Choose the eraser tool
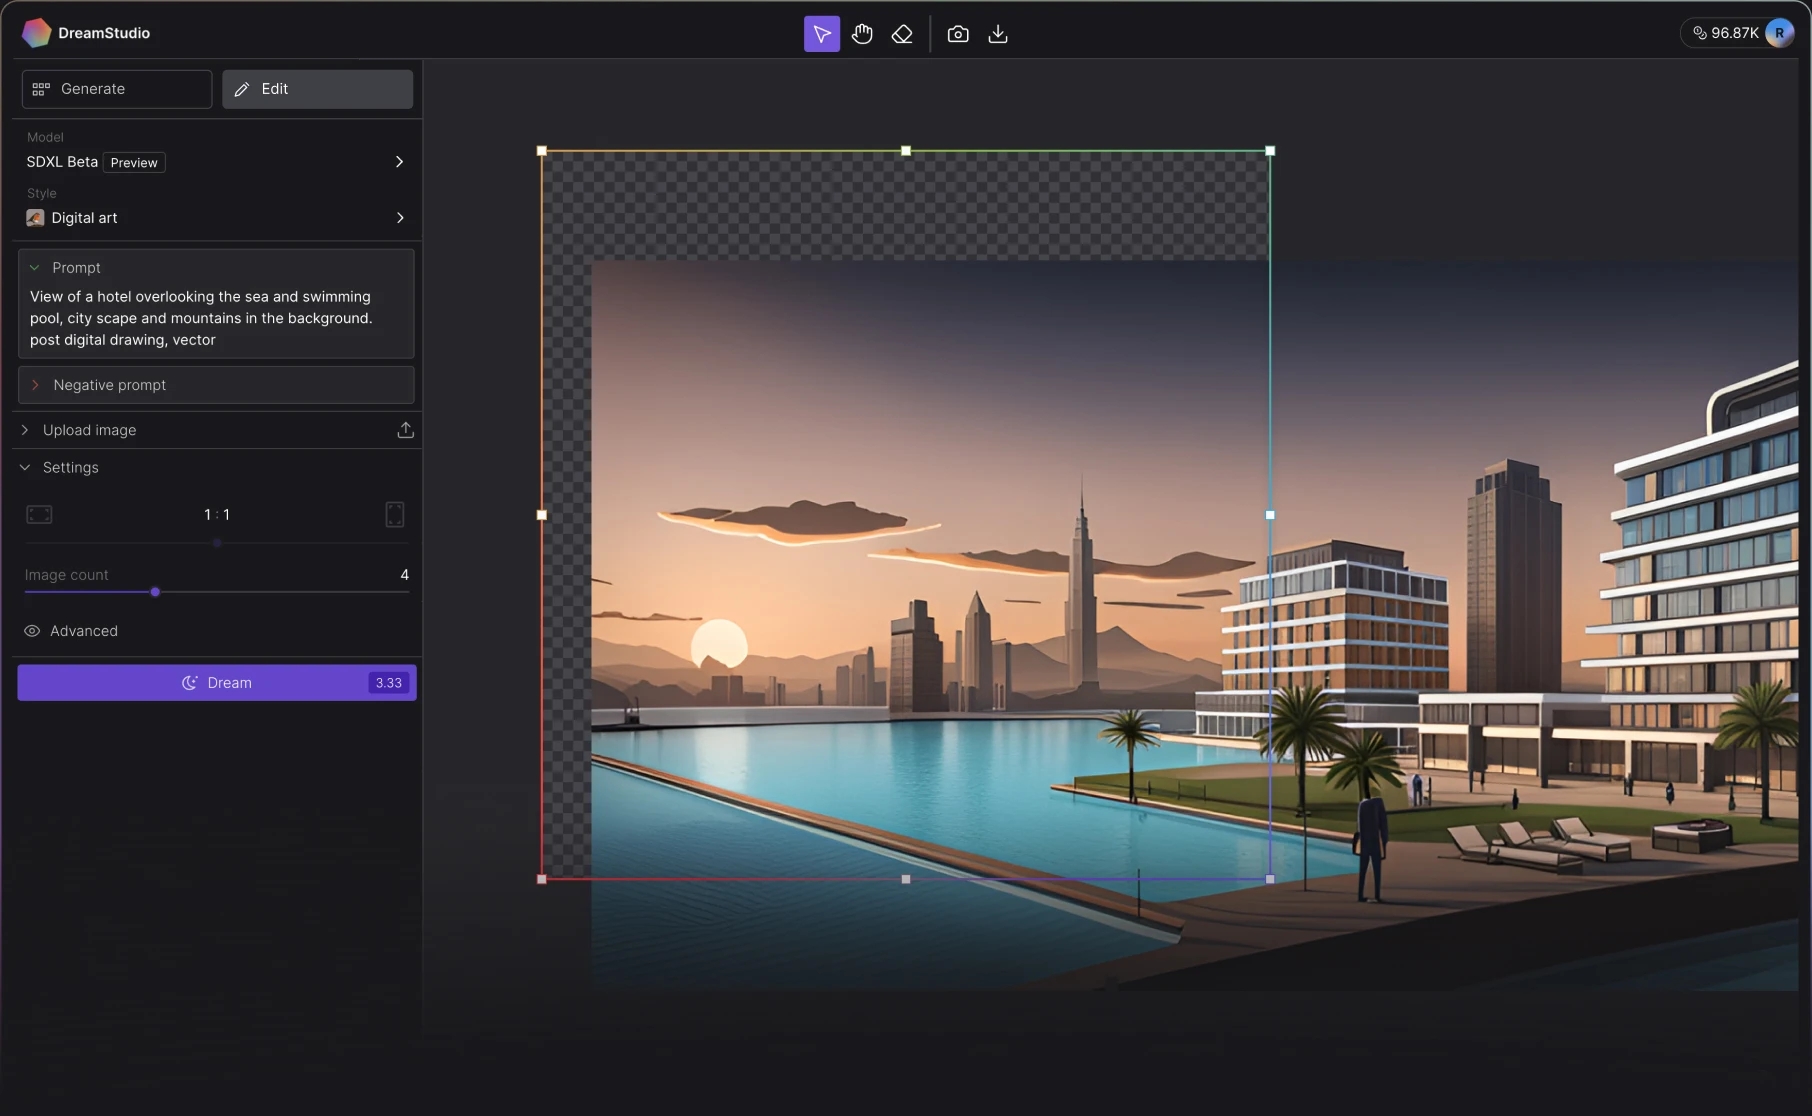The image size is (1812, 1116). (902, 34)
